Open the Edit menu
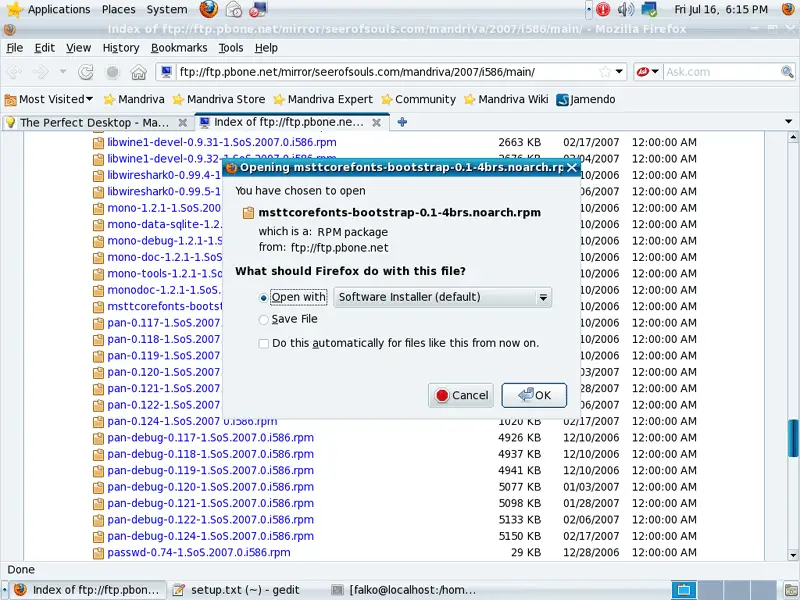This screenshot has height=600, width=800. 44,48
